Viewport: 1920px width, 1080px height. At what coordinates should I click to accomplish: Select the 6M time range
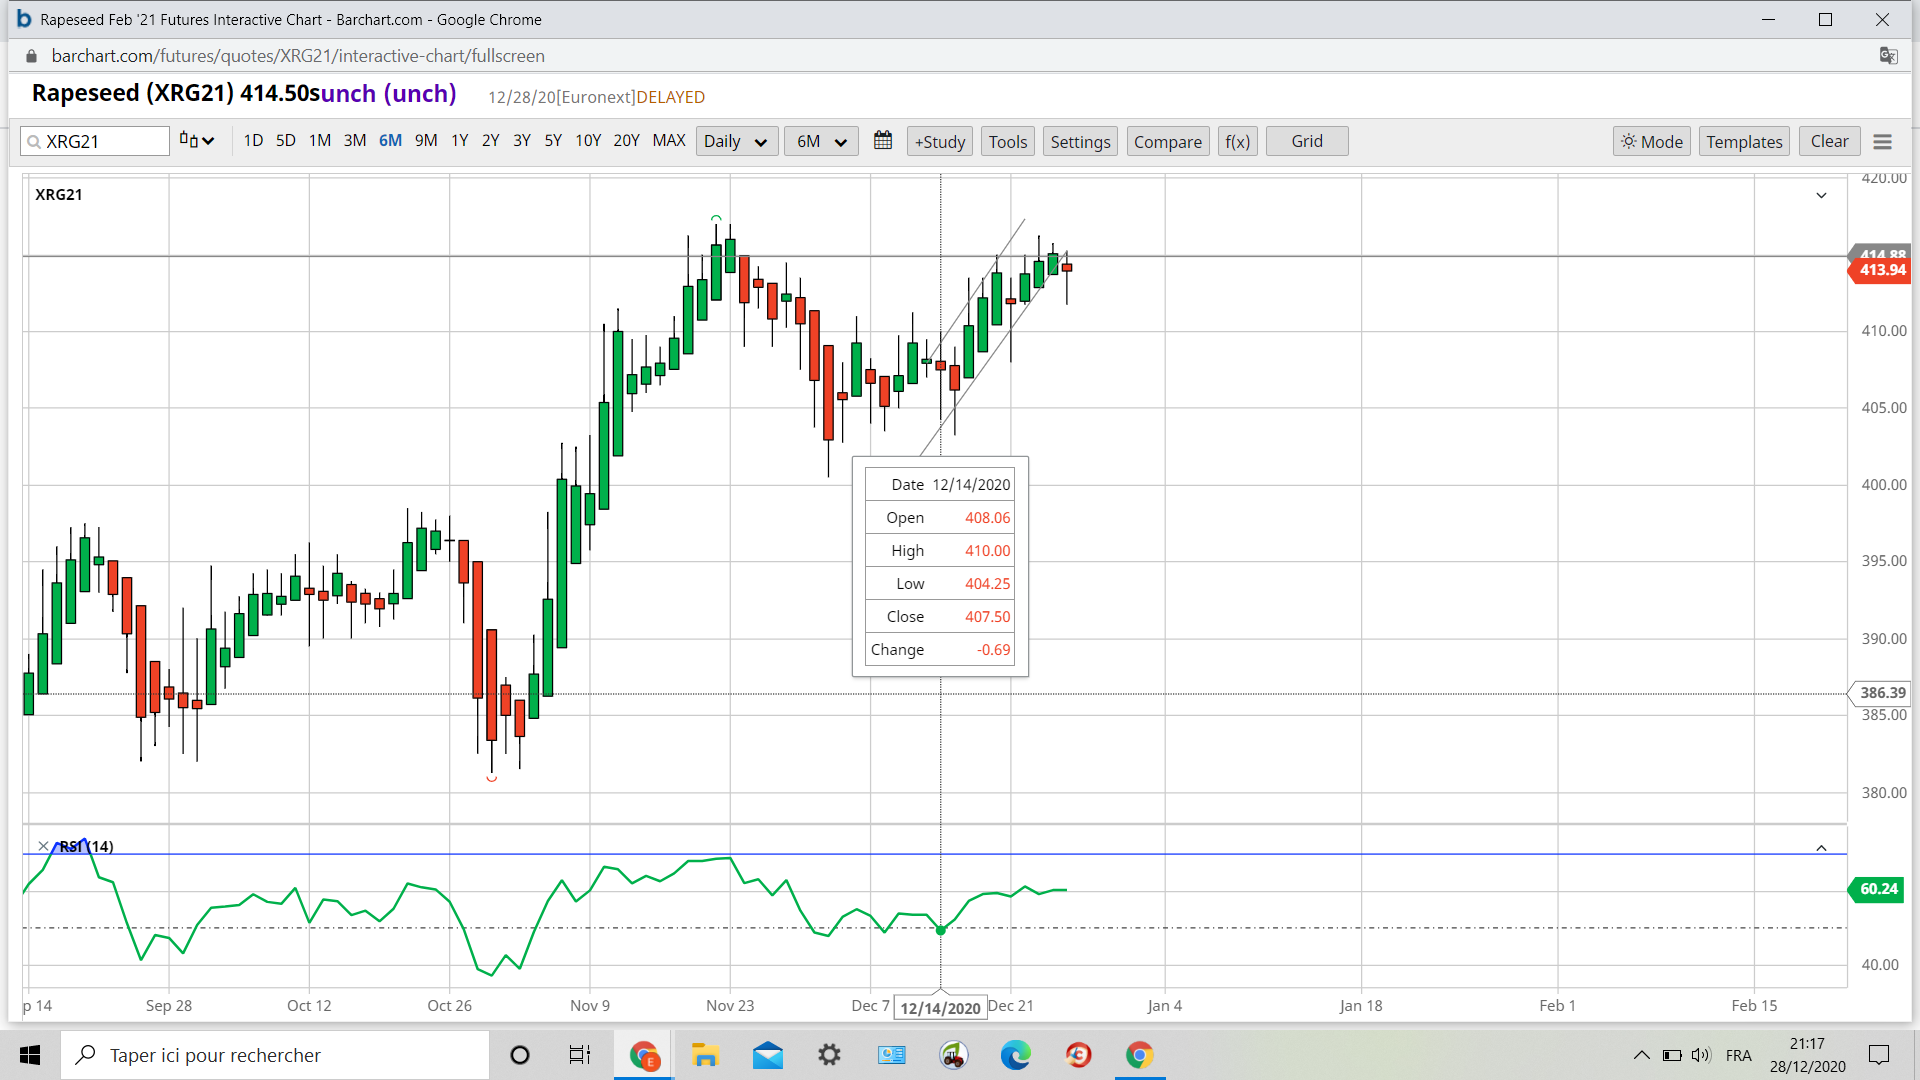(x=390, y=141)
